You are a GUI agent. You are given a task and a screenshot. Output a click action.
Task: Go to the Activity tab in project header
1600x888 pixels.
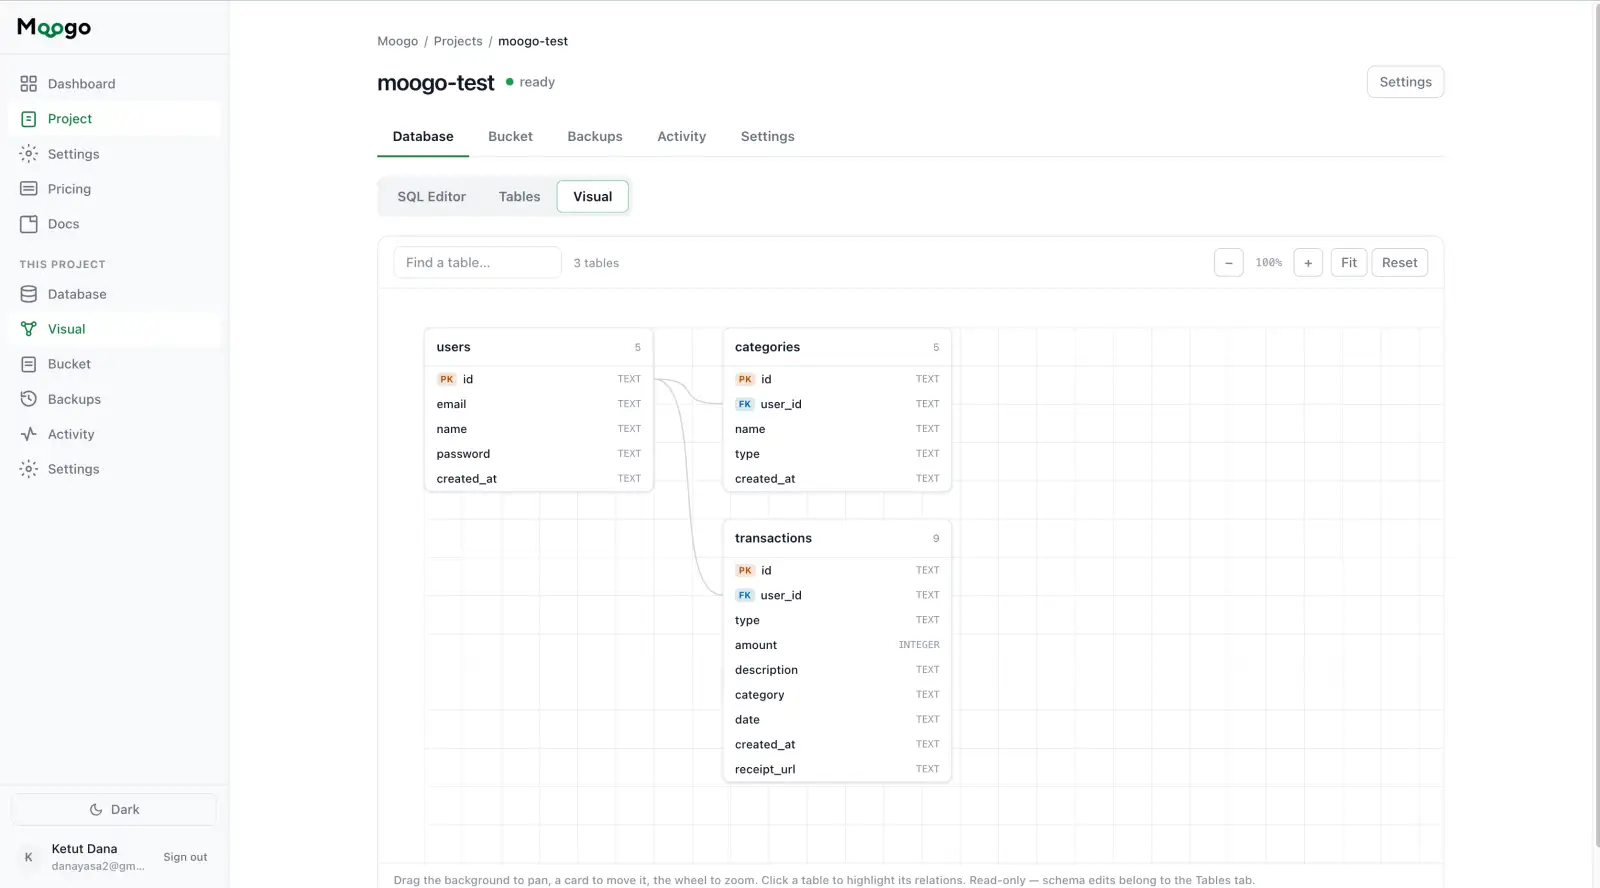click(x=682, y=137)
